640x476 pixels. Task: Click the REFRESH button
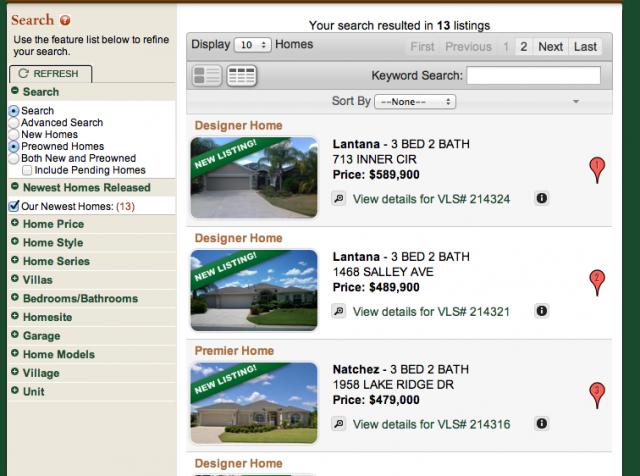[x=51, y=73]
